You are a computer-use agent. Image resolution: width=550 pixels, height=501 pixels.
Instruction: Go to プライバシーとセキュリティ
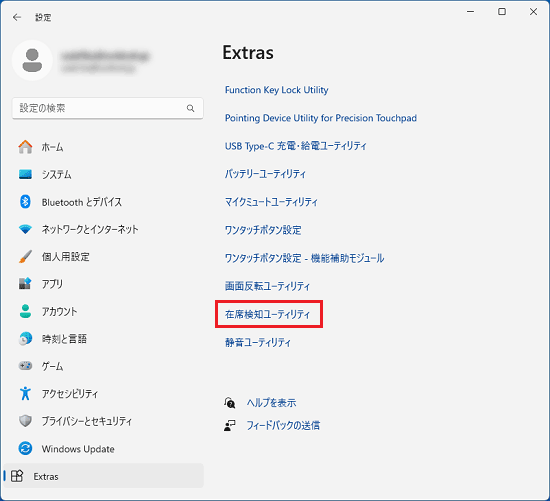(x=104, y=421)
